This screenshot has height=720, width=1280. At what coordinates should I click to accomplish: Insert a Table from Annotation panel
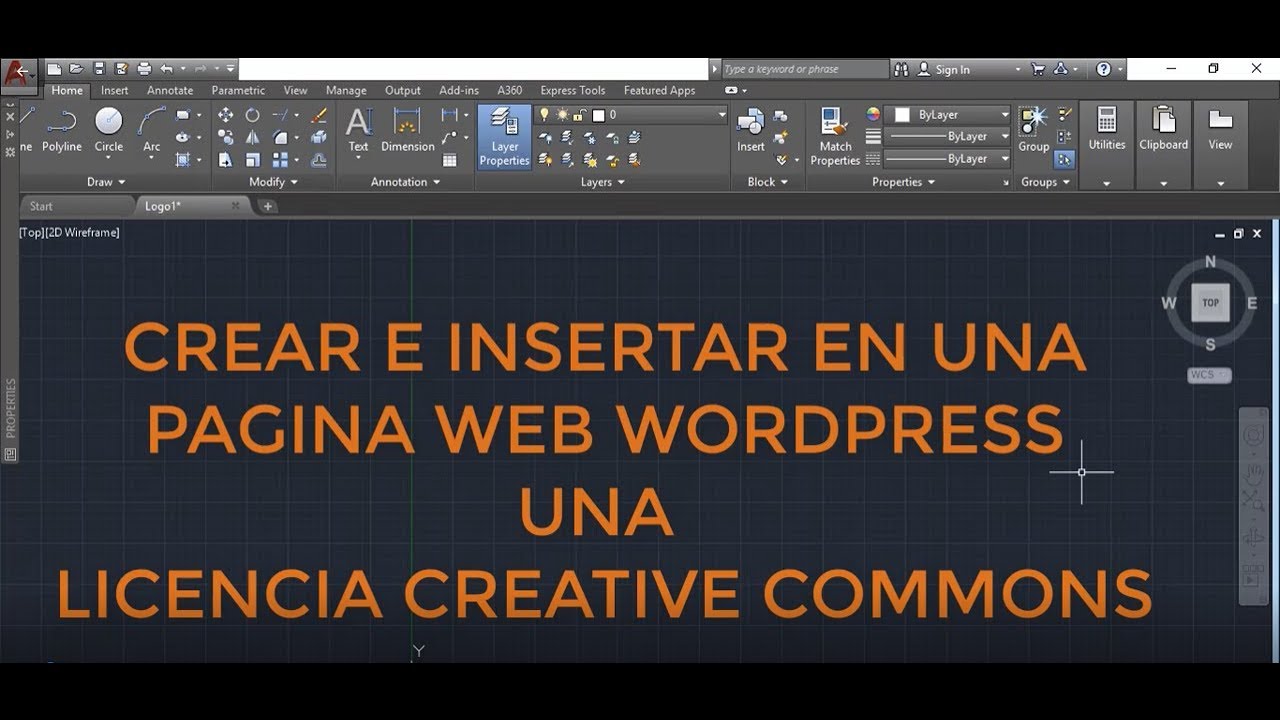450,159
